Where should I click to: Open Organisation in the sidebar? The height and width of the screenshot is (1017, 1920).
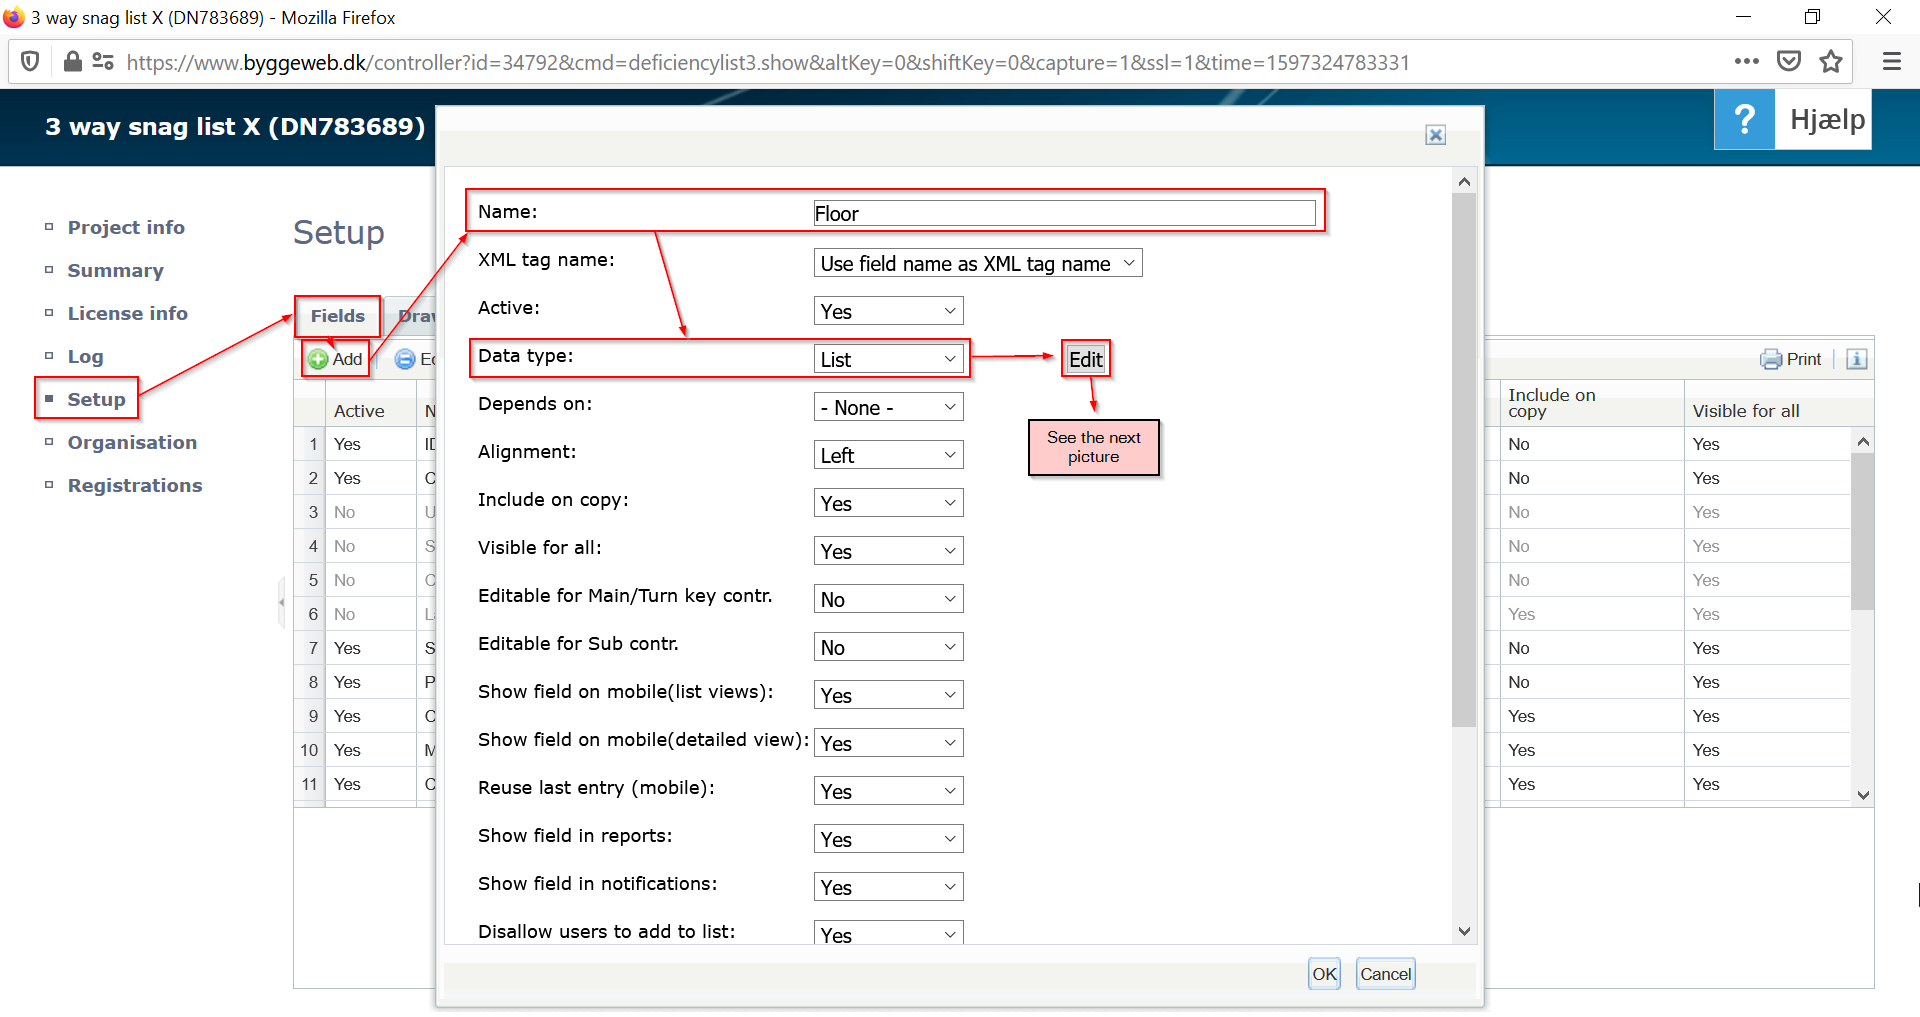coord(132,442)
